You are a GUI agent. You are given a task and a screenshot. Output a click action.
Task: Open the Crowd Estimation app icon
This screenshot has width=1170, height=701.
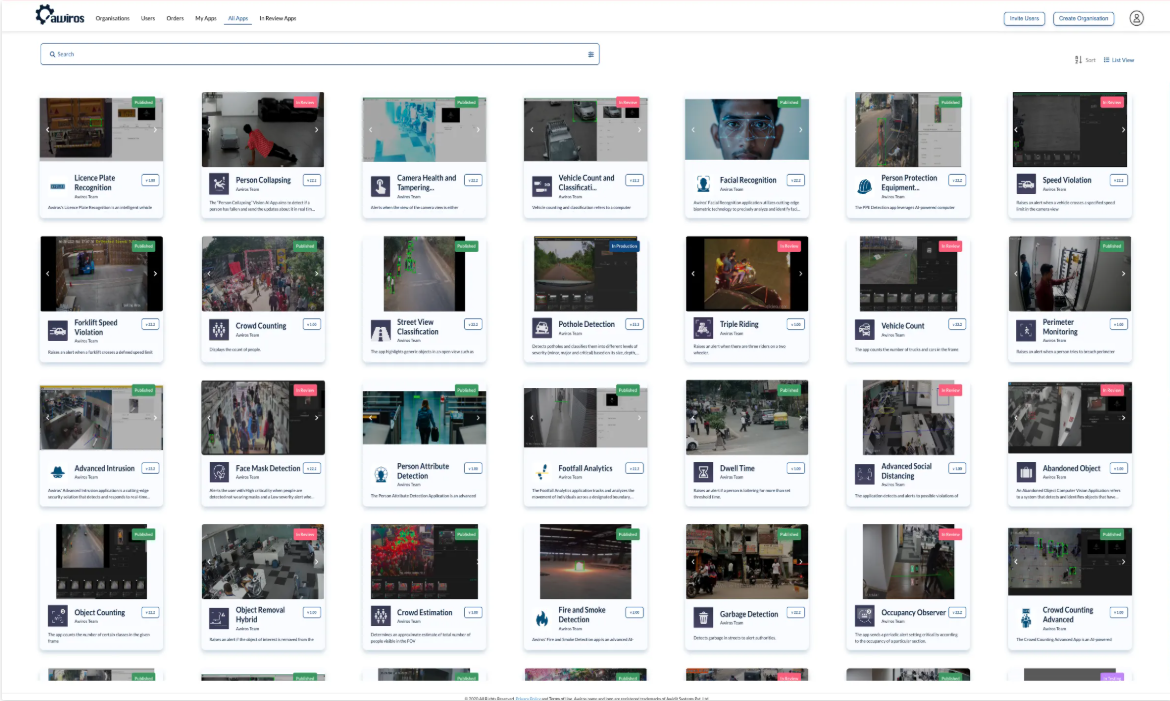click(381, 616)
